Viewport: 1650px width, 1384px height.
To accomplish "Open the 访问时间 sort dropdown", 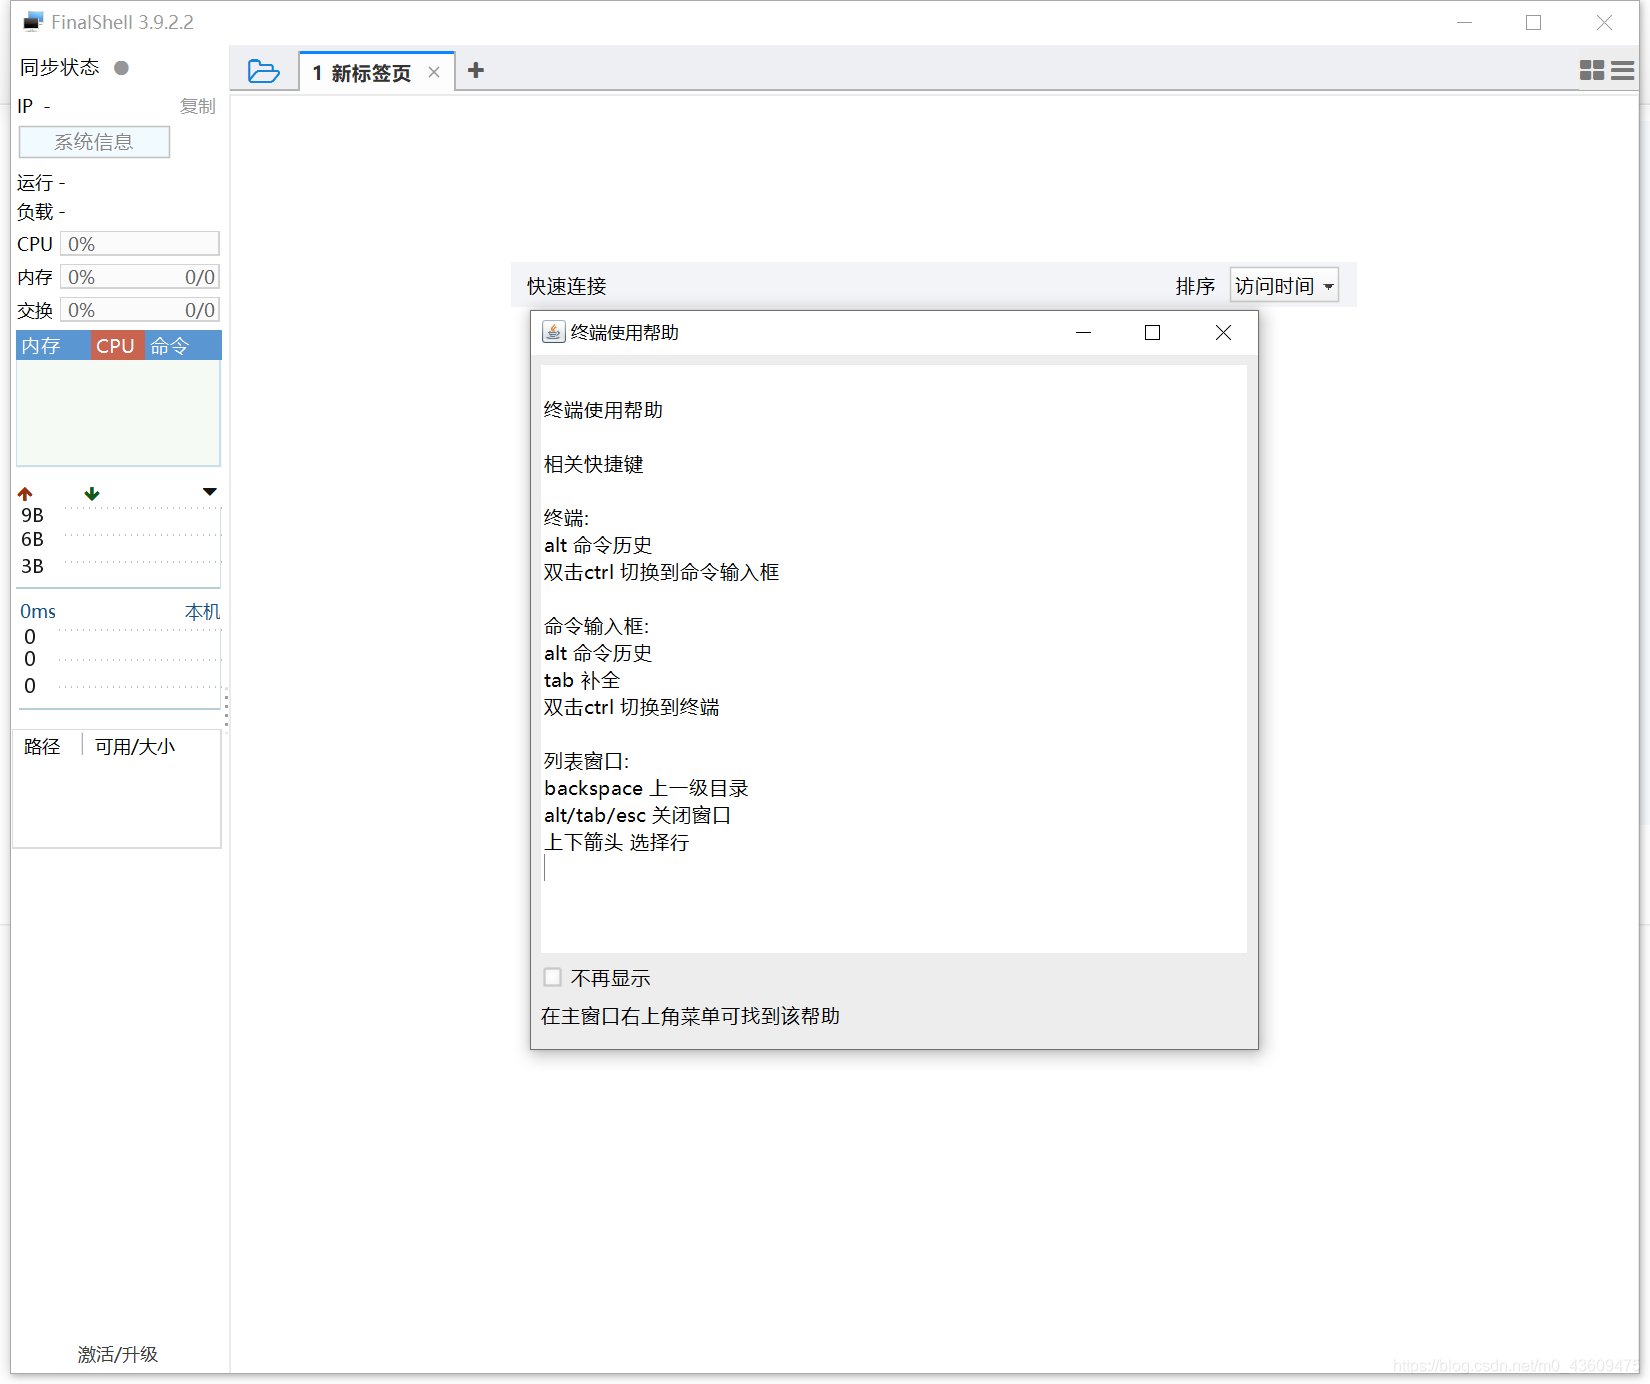I will click(x=1284, y=286).
